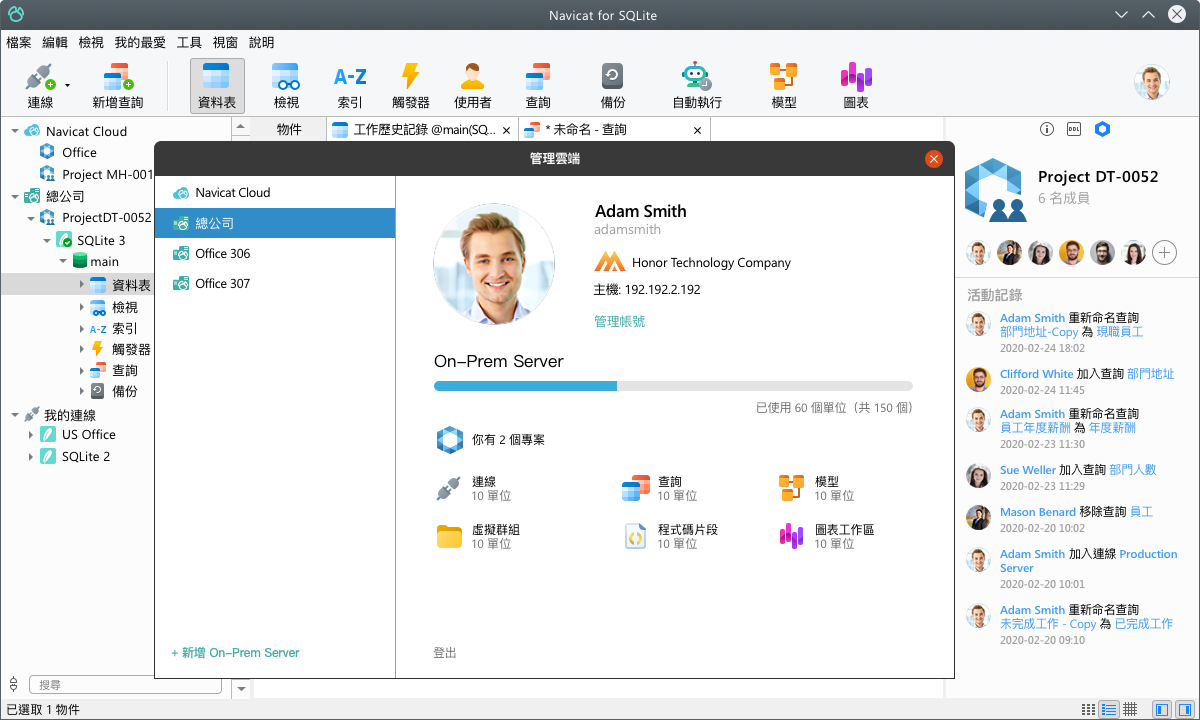Collapse the SQLite 3 connection node
The height and width of the screenshot is (720, 1200).
pos(47,240)
